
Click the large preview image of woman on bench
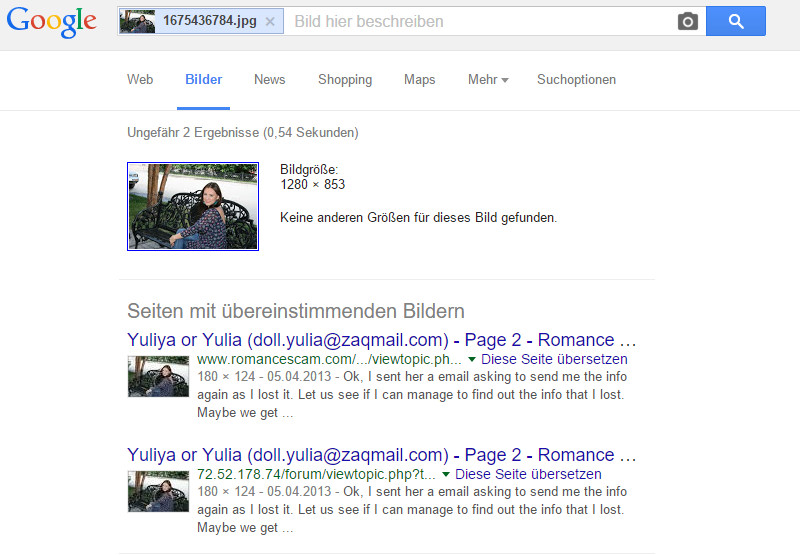tap(193, 207)
